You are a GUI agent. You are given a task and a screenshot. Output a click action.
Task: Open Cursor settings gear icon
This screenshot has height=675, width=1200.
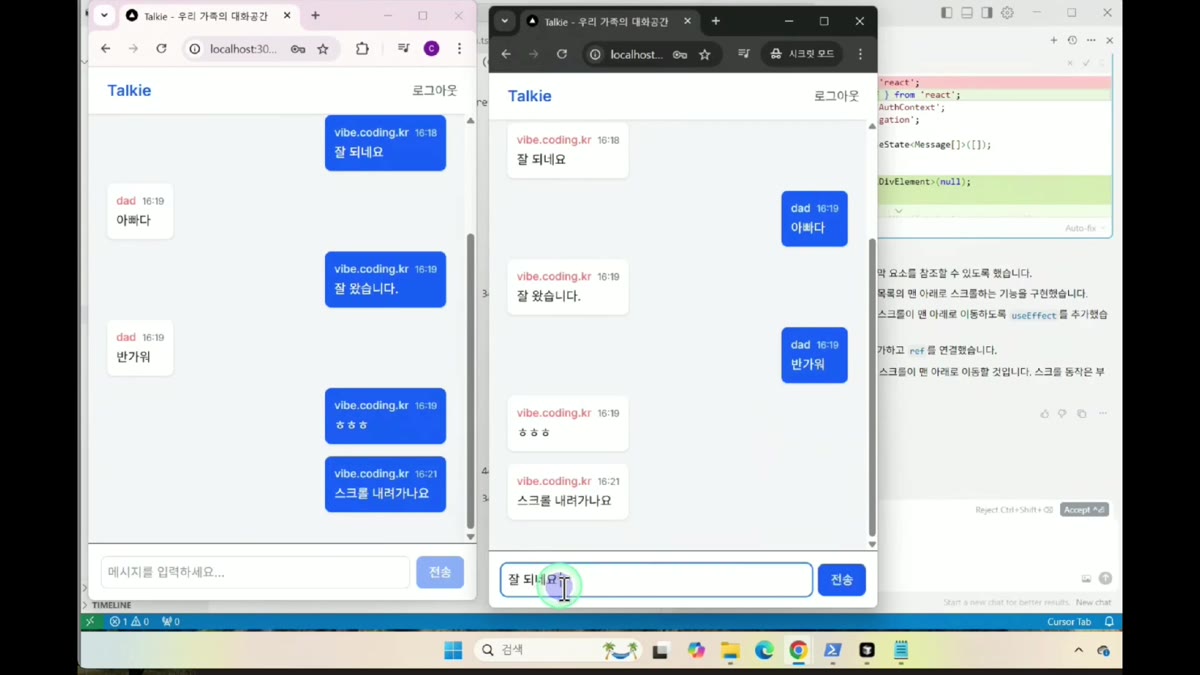pyautogui.click(x=1008, y=13)
